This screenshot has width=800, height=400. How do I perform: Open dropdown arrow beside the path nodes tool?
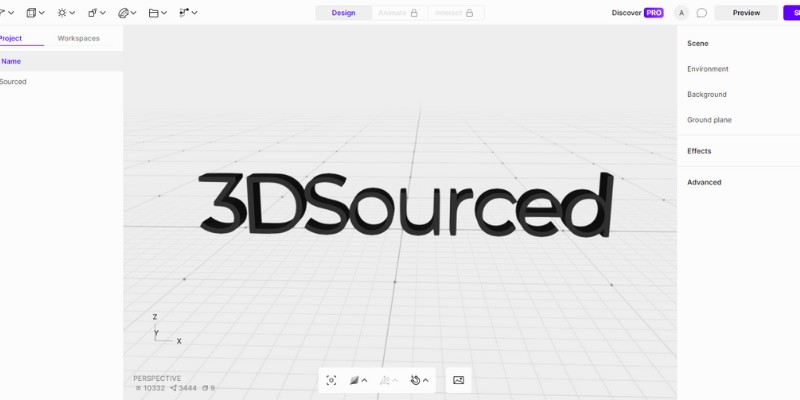click(195, 13)
